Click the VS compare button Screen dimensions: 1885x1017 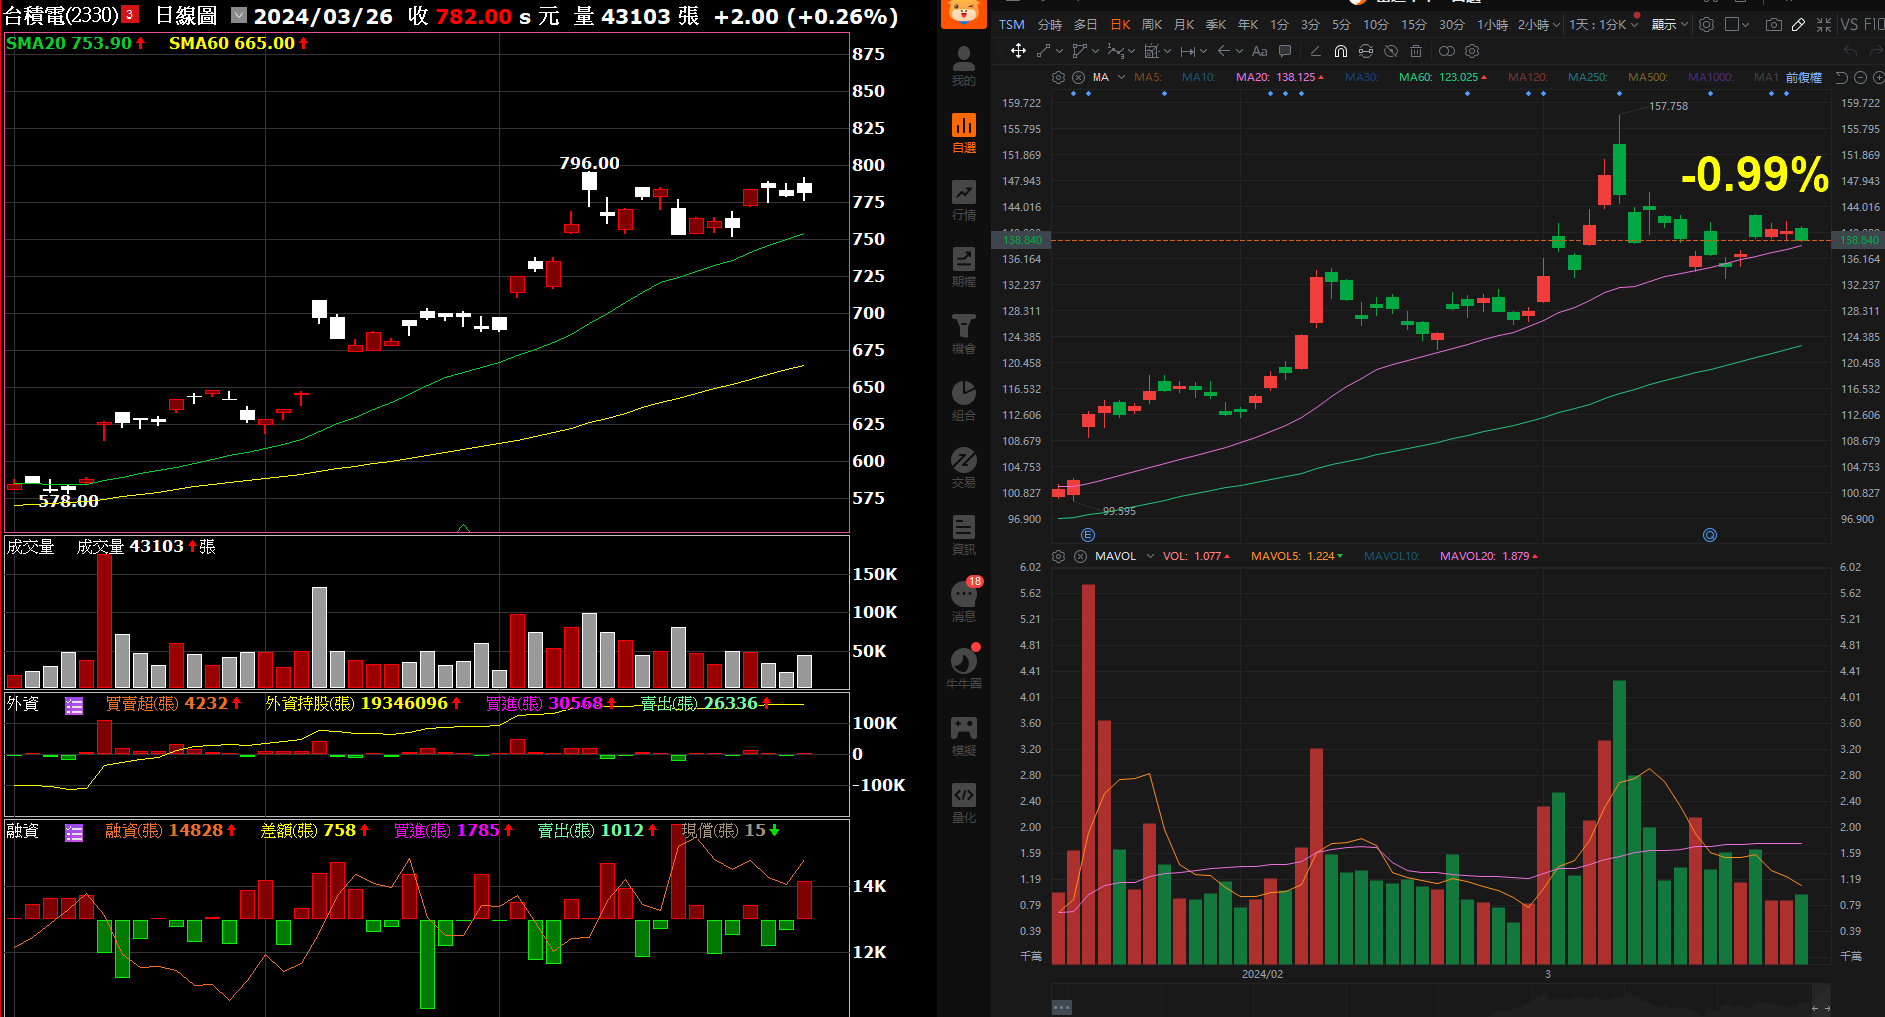pos(1849,24)
